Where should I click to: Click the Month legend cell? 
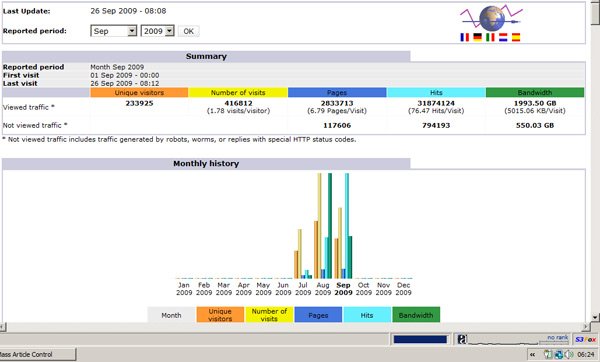[x=171, y=315]
